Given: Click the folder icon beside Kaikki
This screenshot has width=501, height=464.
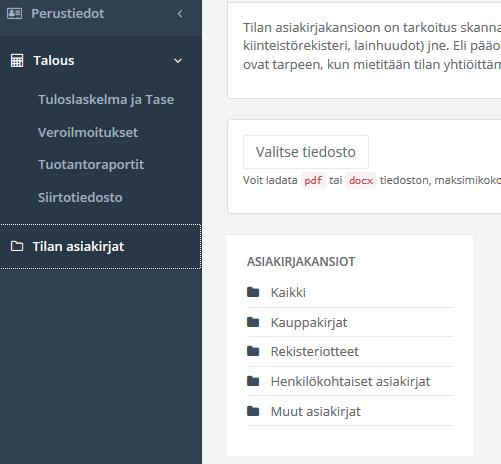Looking at the screenshot, I should 253,292.
